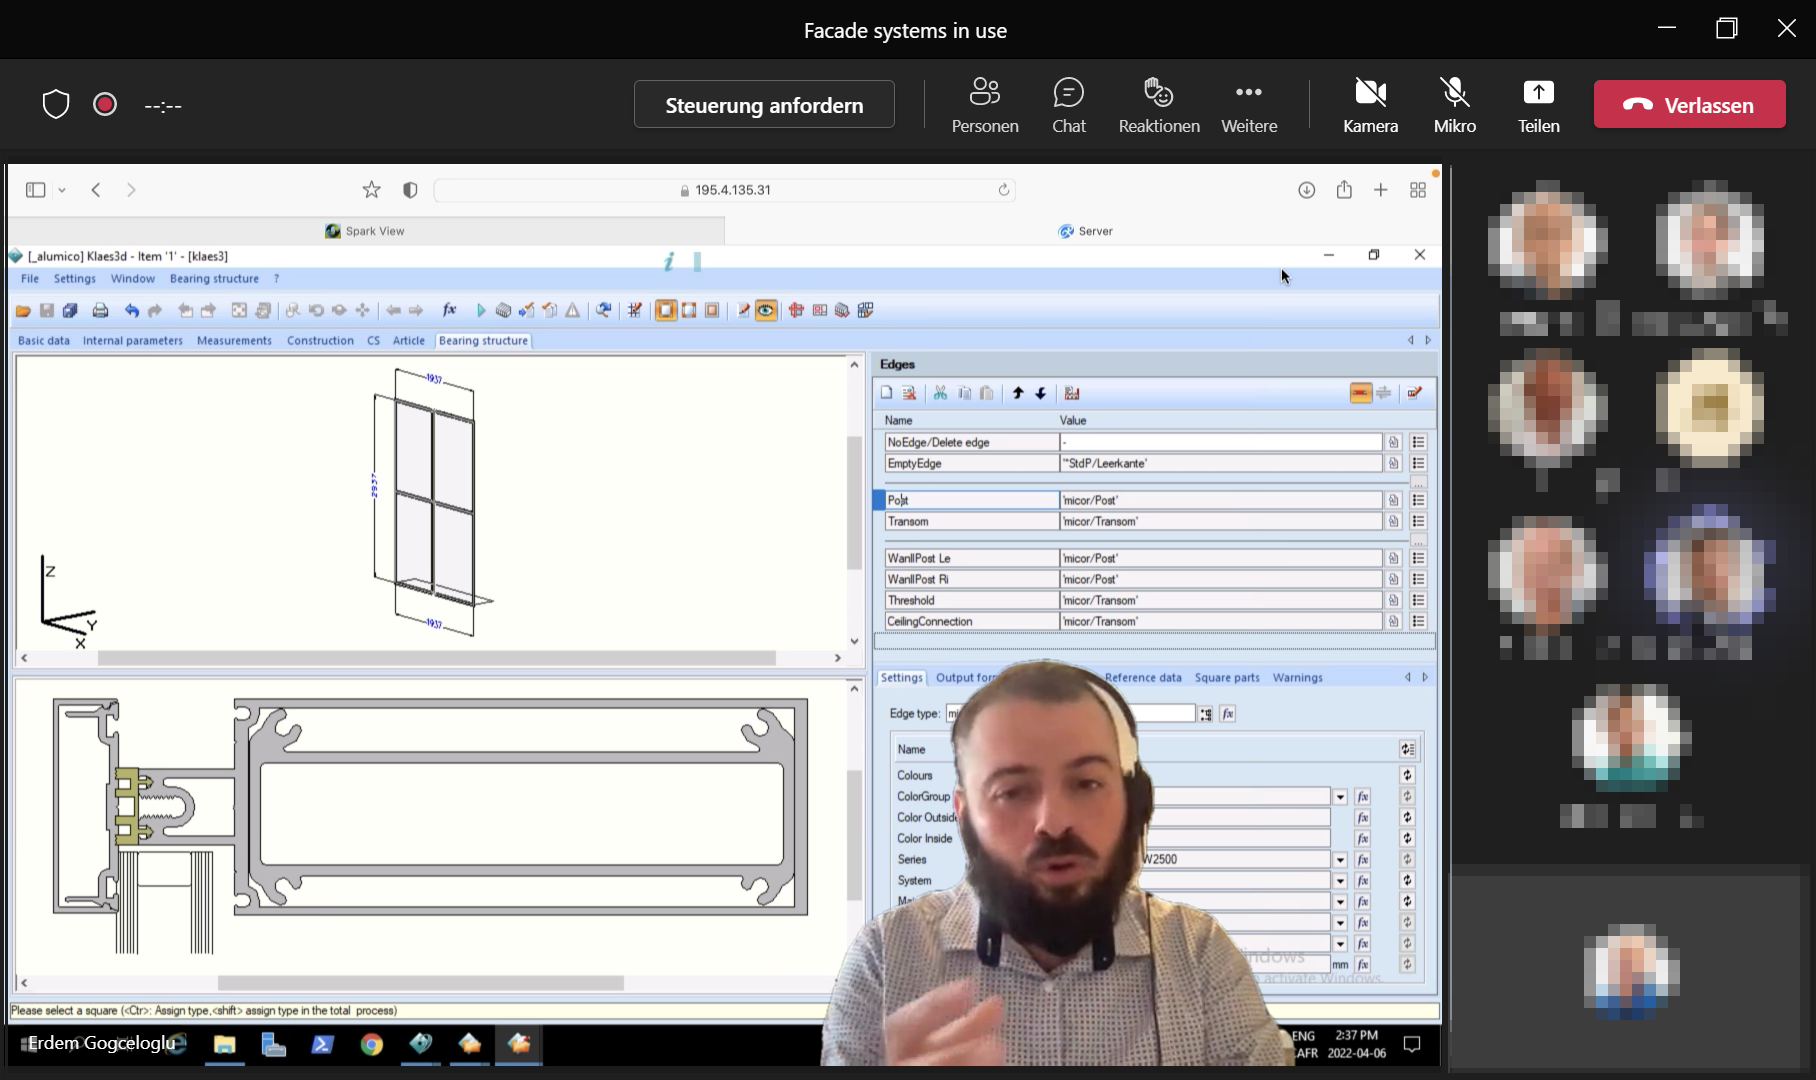Open the Bearing structure menu
Screen dimensions: 1816x1080
[x=214, y=279]
